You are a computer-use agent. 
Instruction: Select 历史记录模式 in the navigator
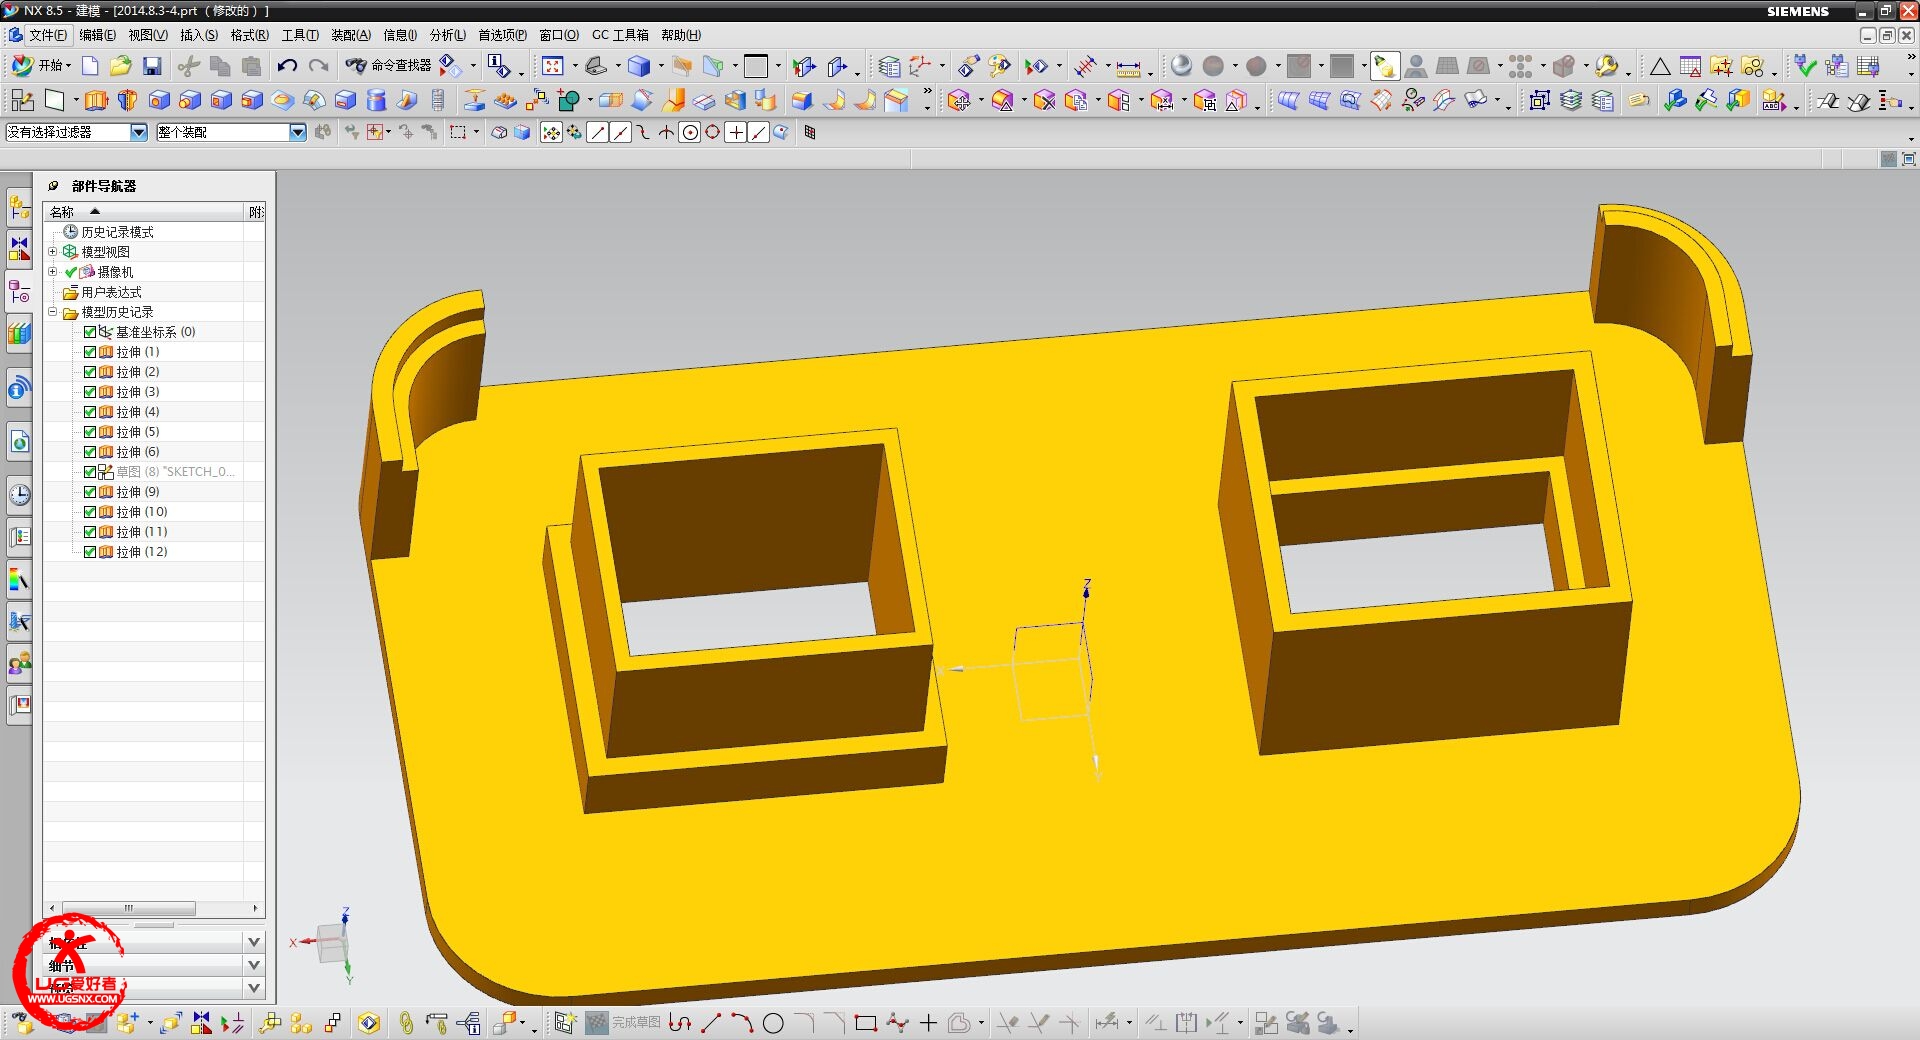point(117,232)
